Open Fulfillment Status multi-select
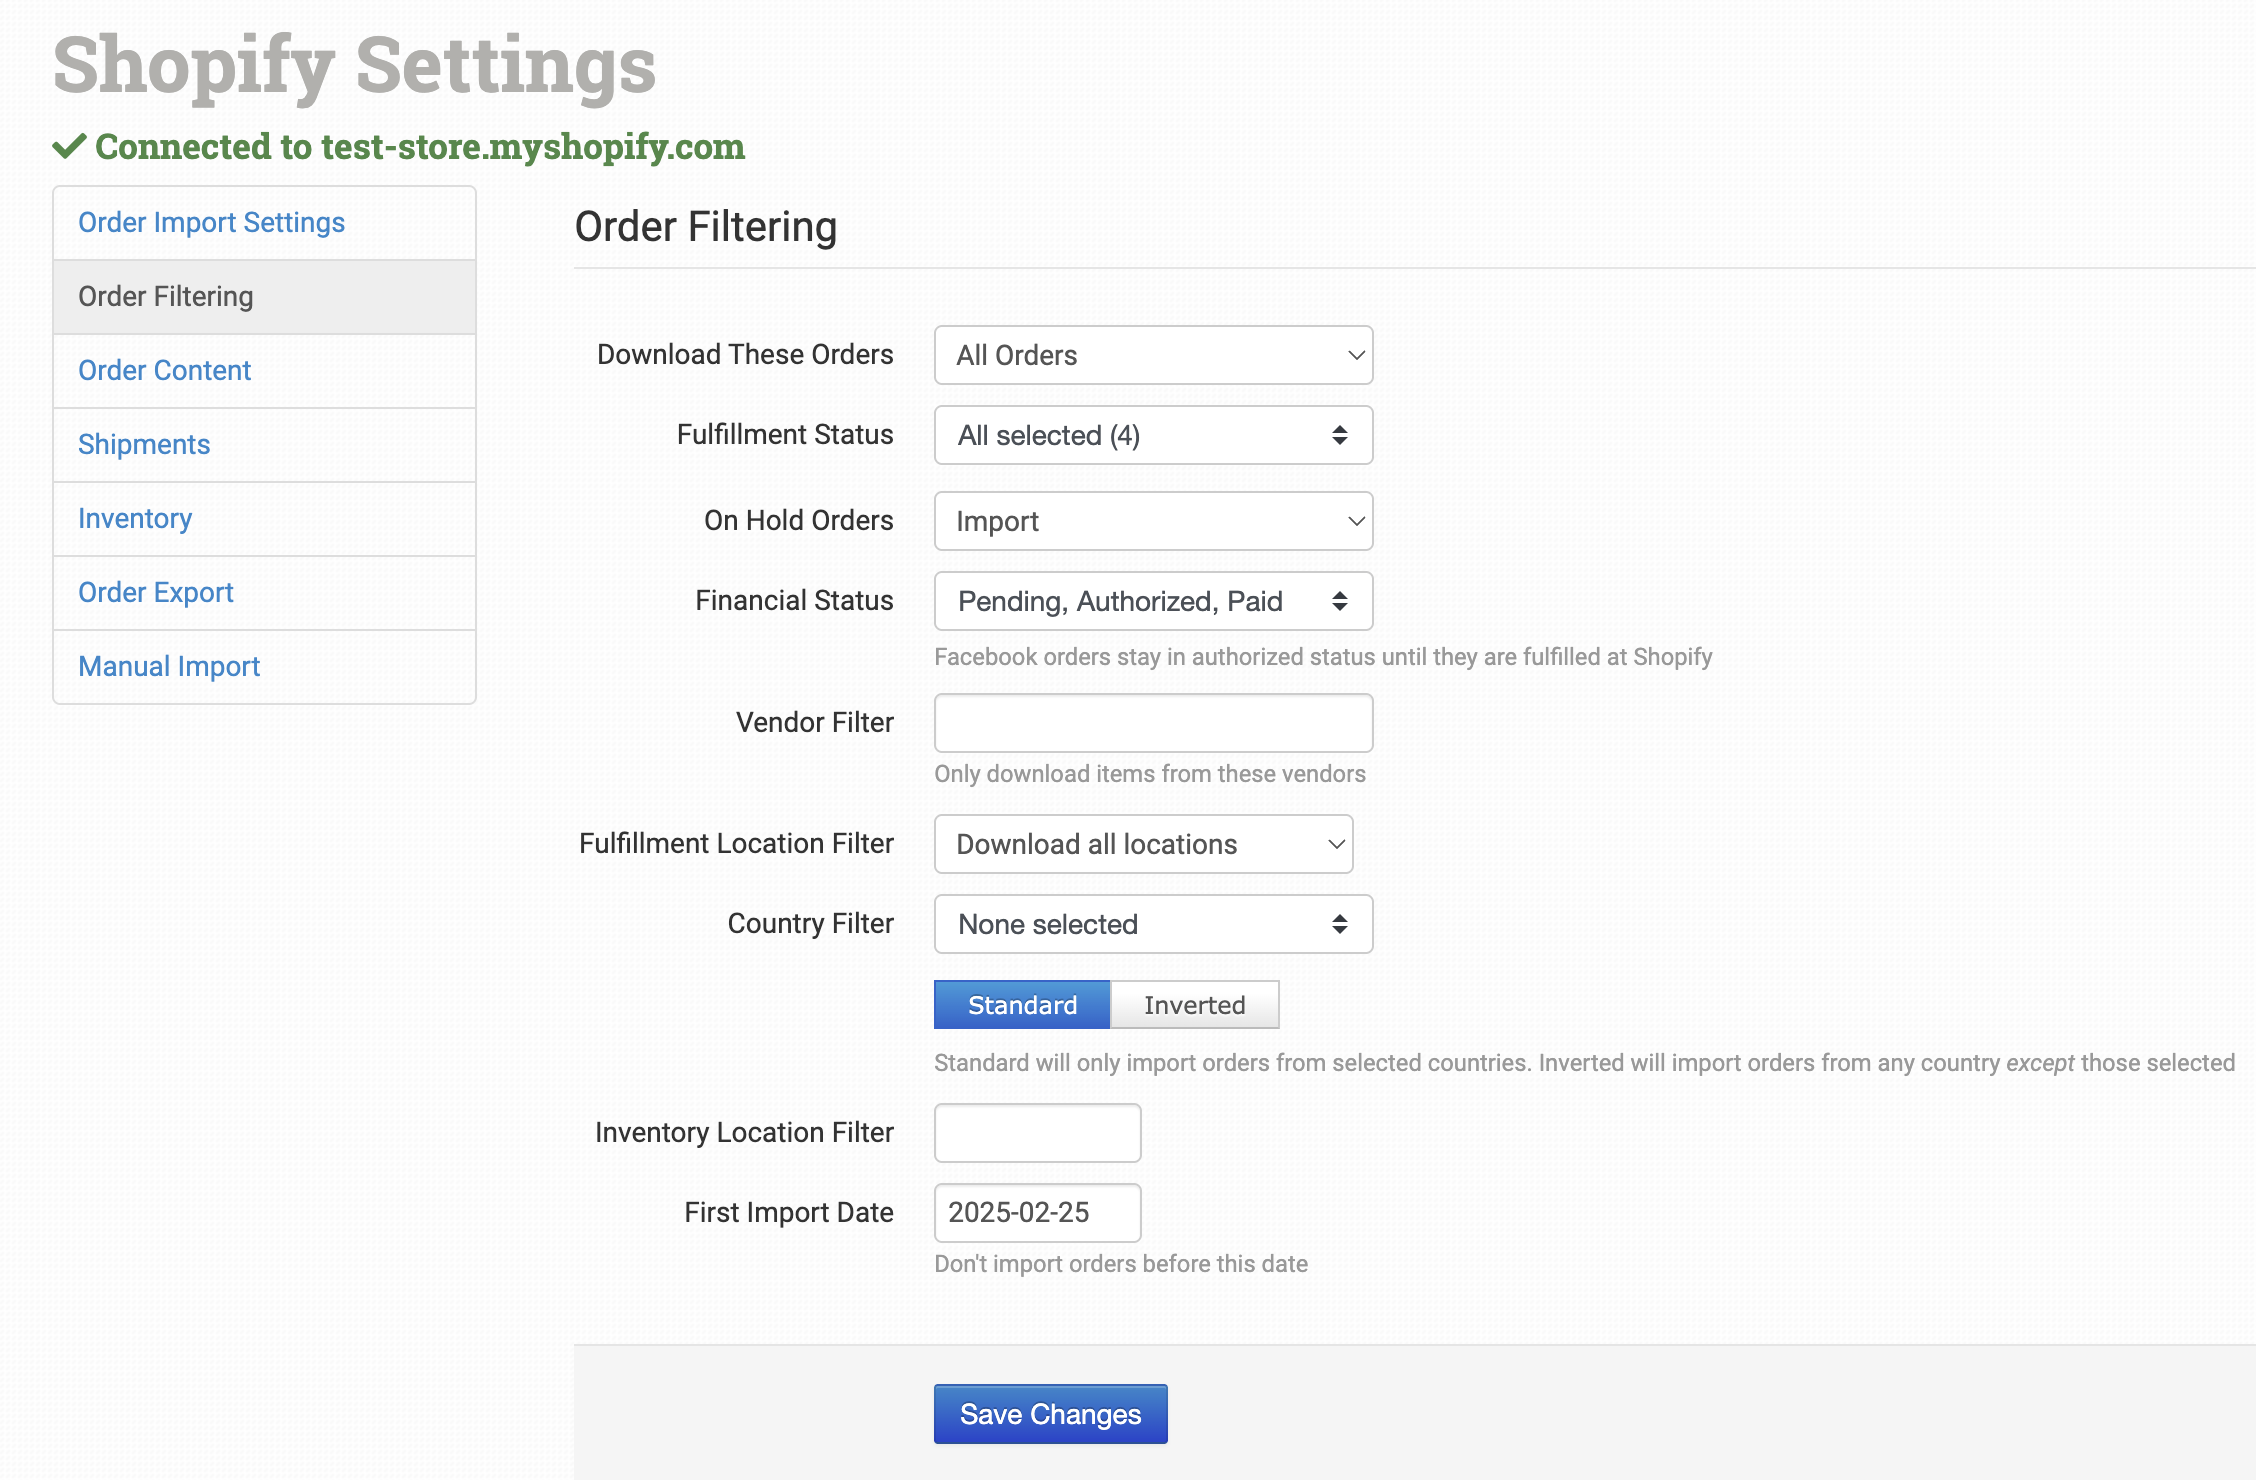The width and height of the screenshot is (2256, 1480). point(1153,435)
